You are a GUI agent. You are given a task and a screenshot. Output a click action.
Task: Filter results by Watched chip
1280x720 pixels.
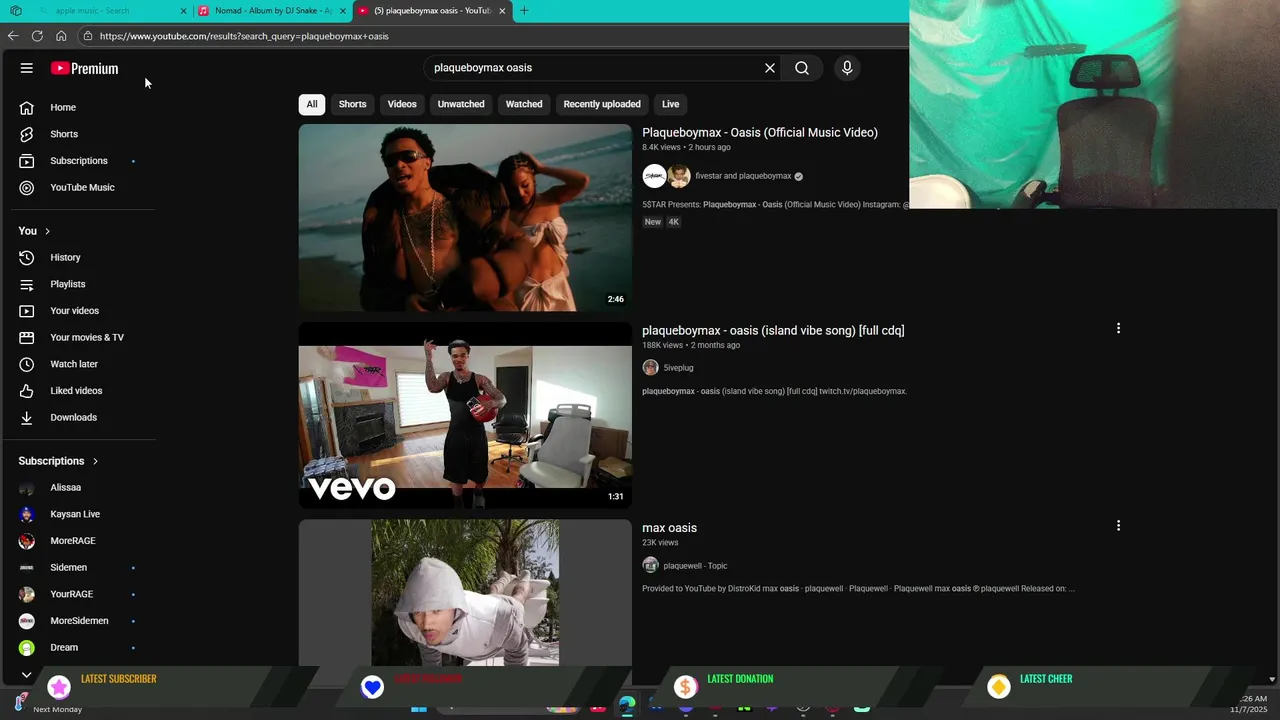coord(524,104)
